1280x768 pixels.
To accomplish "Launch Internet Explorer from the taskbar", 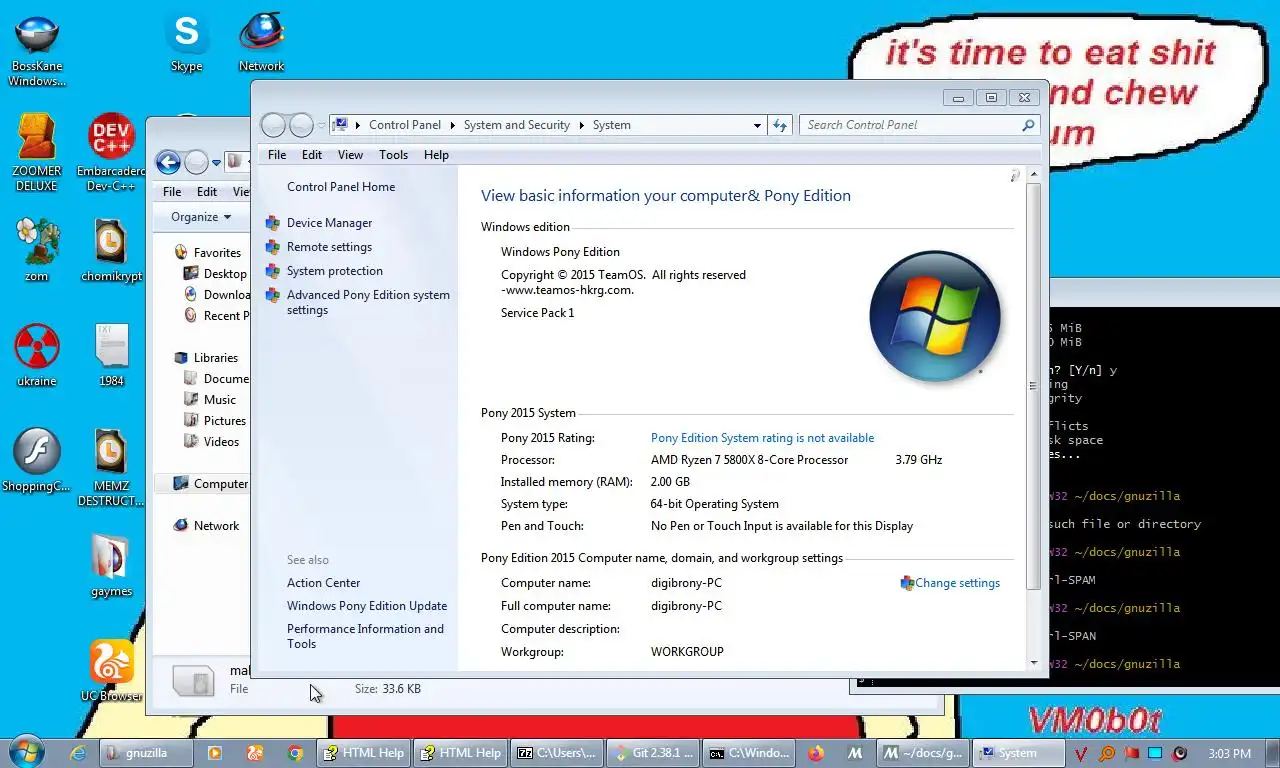I will click(x=77, y=753).
